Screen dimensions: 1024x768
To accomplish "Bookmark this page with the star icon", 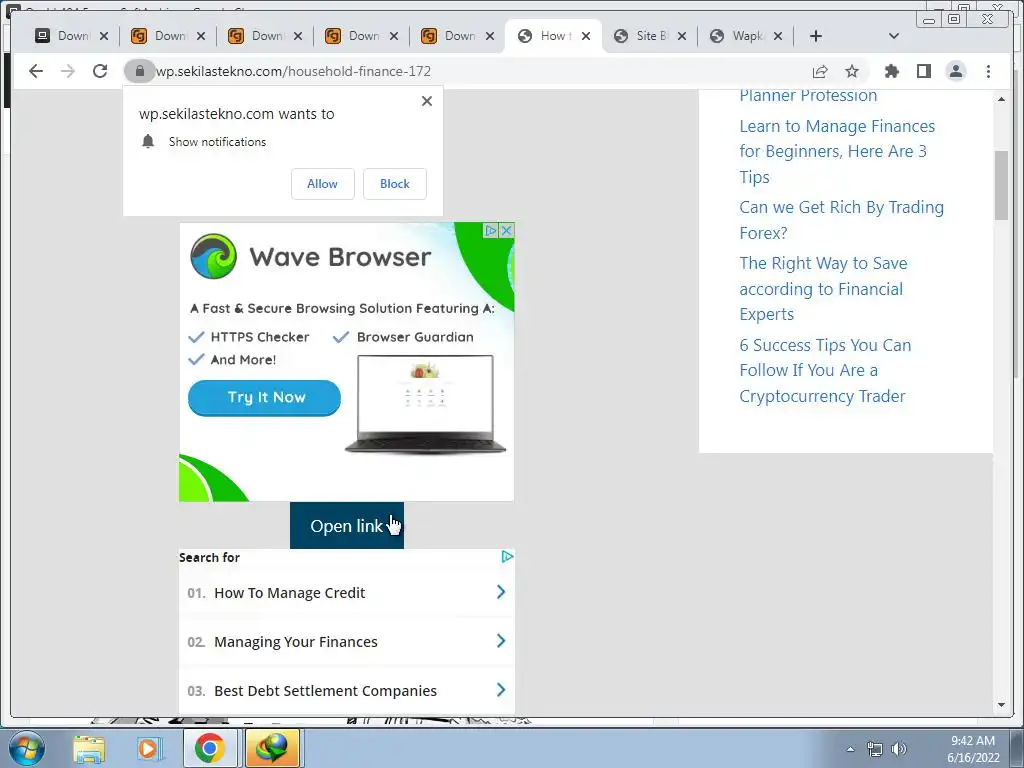I will tap(852, 71).
